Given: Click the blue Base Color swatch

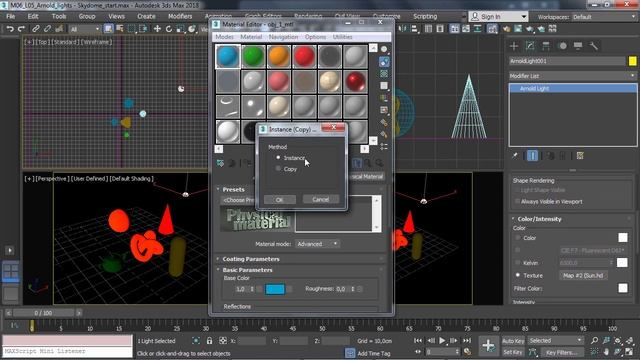Looking at the screenshot, I should pyautogui.click(x=275, y=289).
